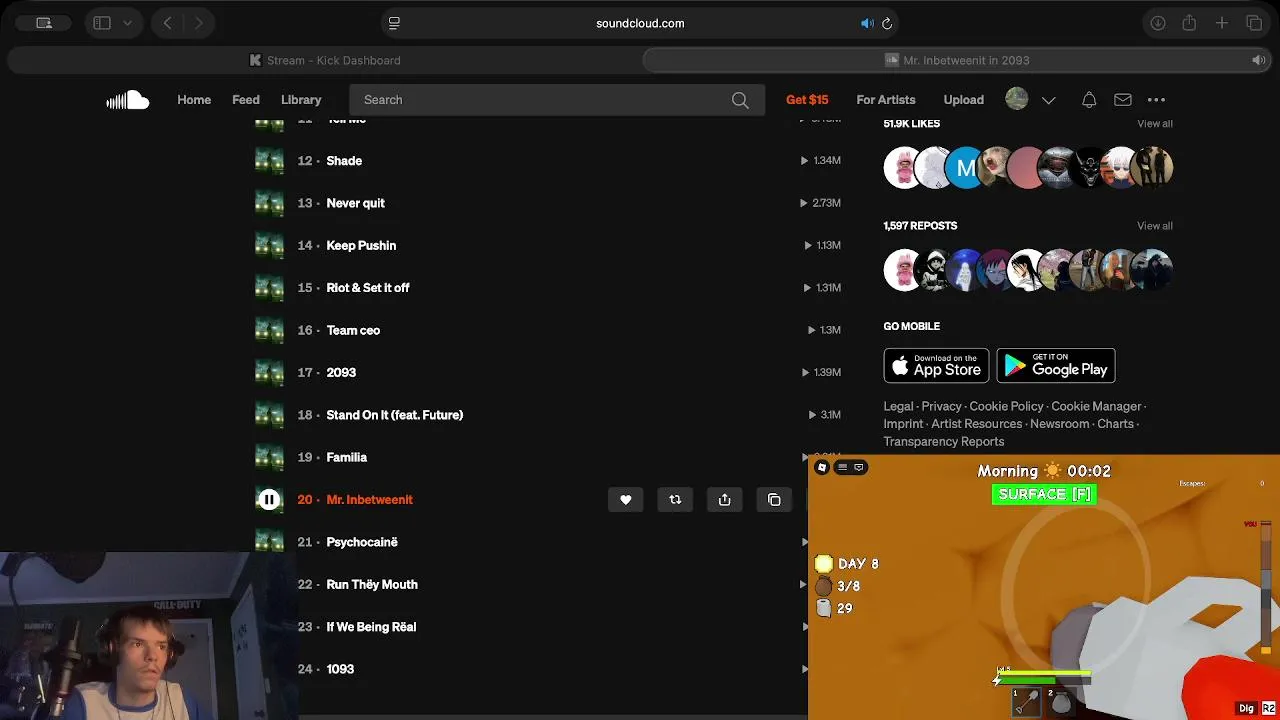Open the sidebar options dropdown arrow

127,23
